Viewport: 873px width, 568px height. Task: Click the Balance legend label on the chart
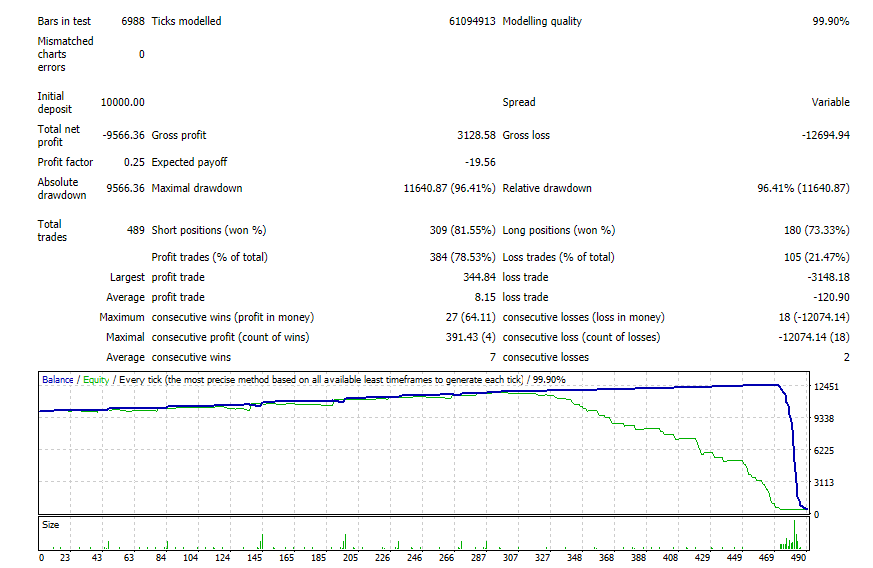coord(58,380)
